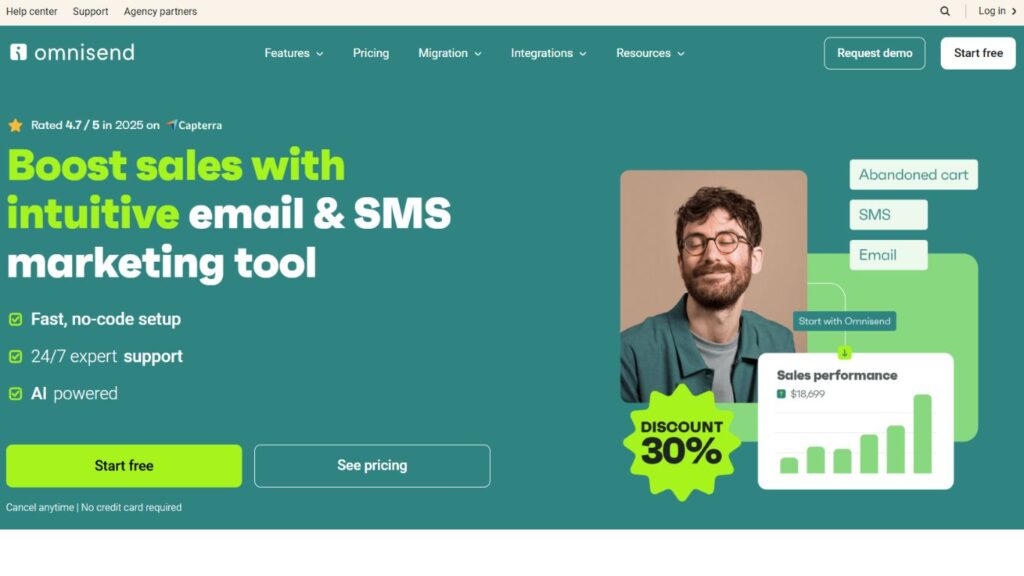
Task: Click the See pricing button
Action: [x=372, y=466]
